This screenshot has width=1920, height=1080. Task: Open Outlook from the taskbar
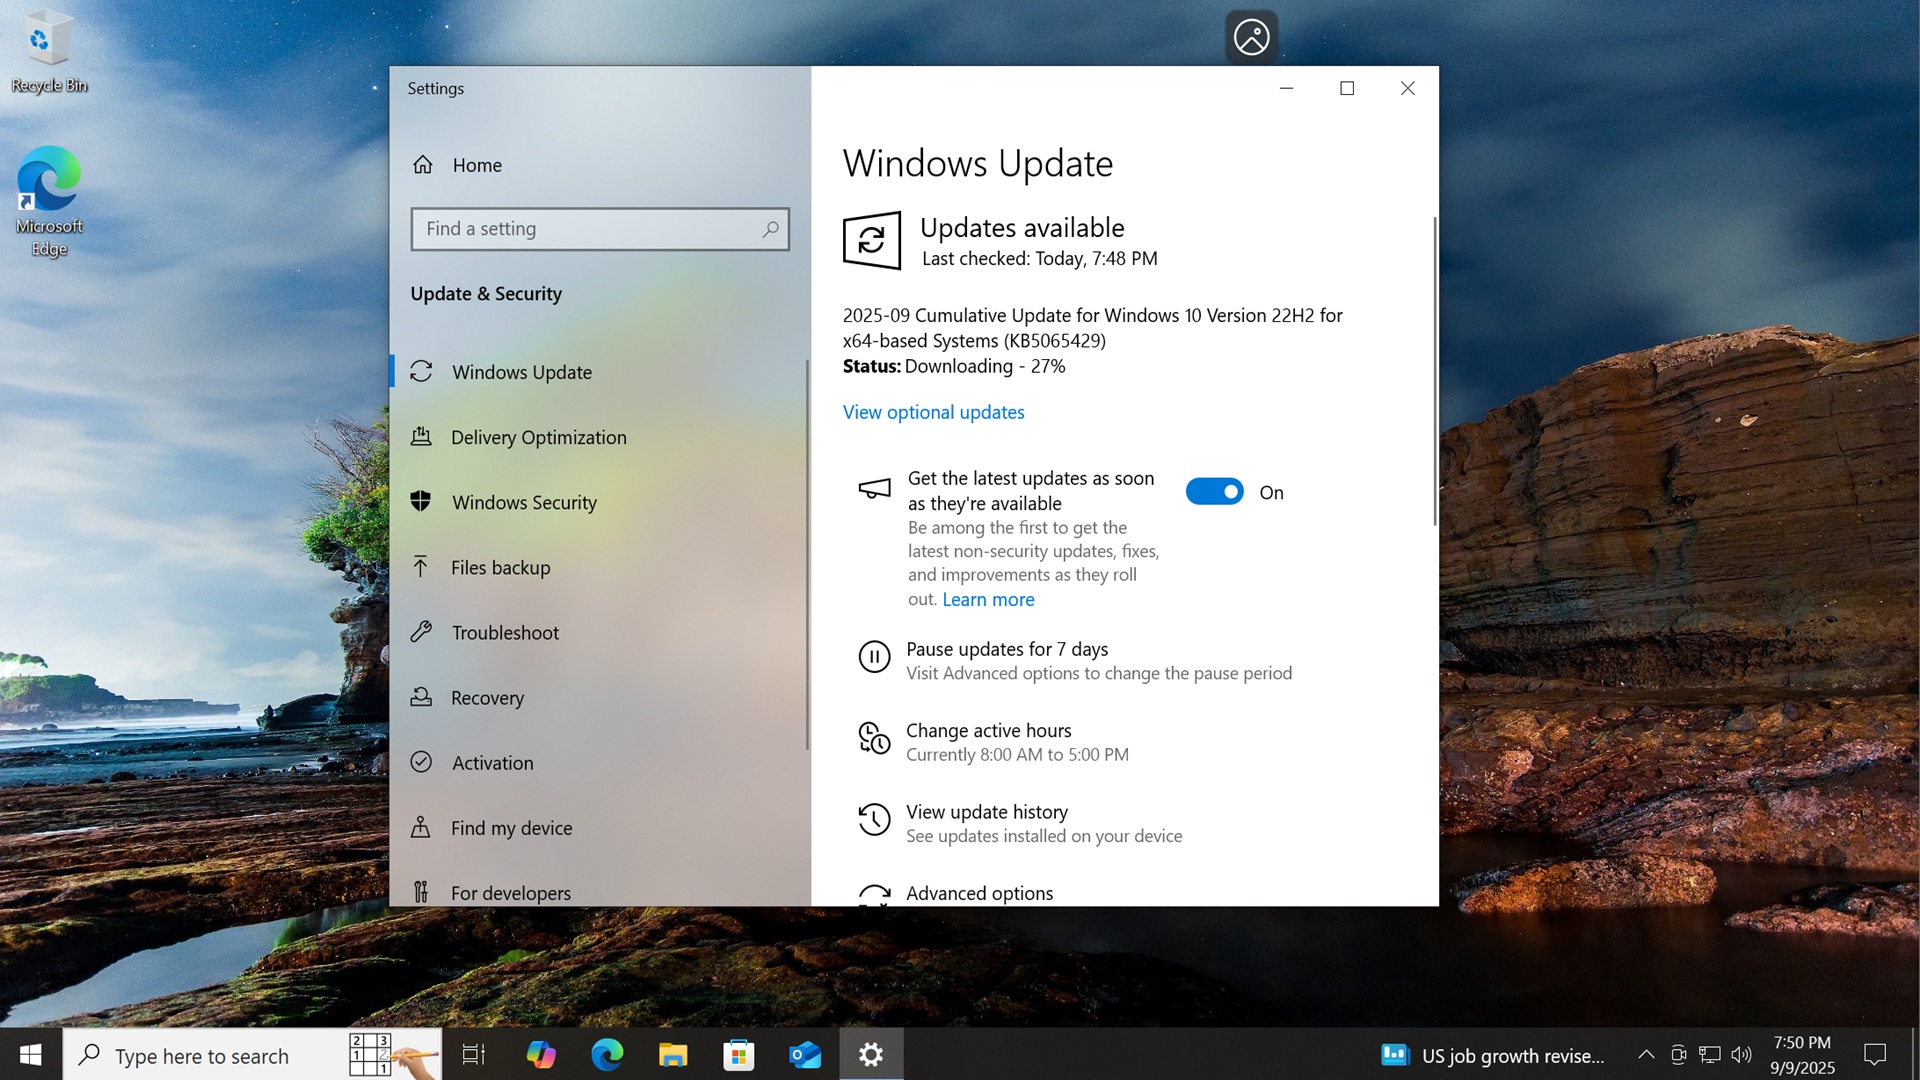click(804, 1054)
